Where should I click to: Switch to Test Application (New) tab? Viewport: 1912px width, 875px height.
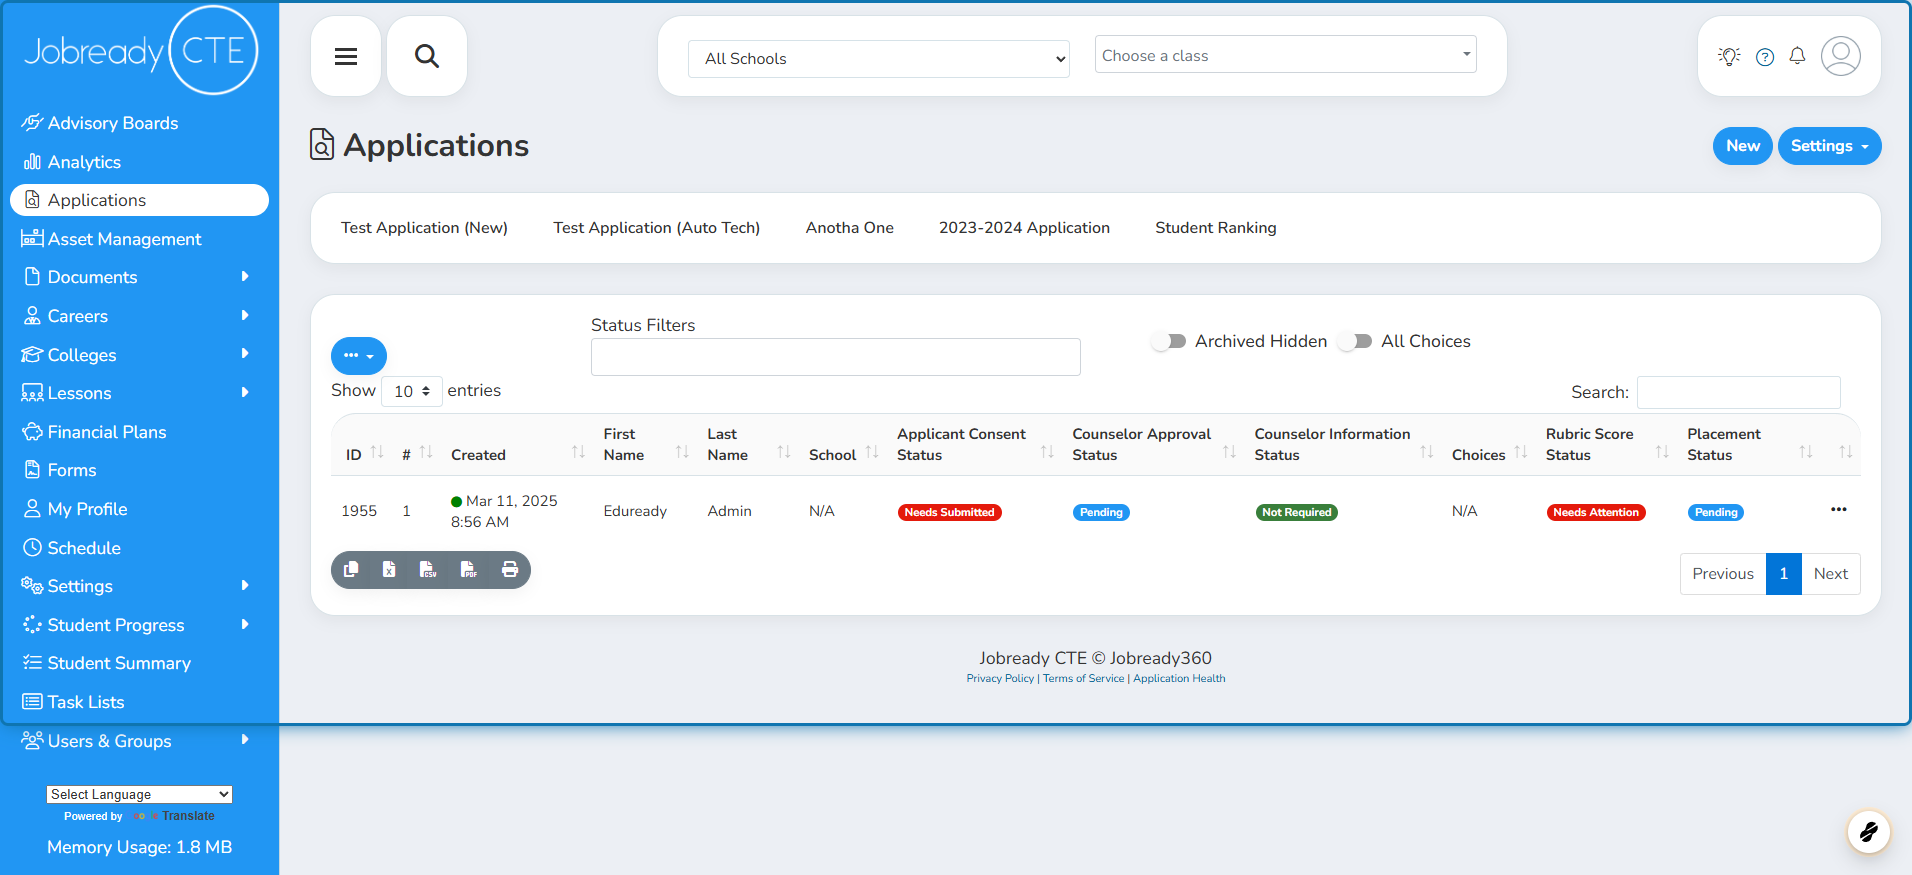click(x=424, y=228)
